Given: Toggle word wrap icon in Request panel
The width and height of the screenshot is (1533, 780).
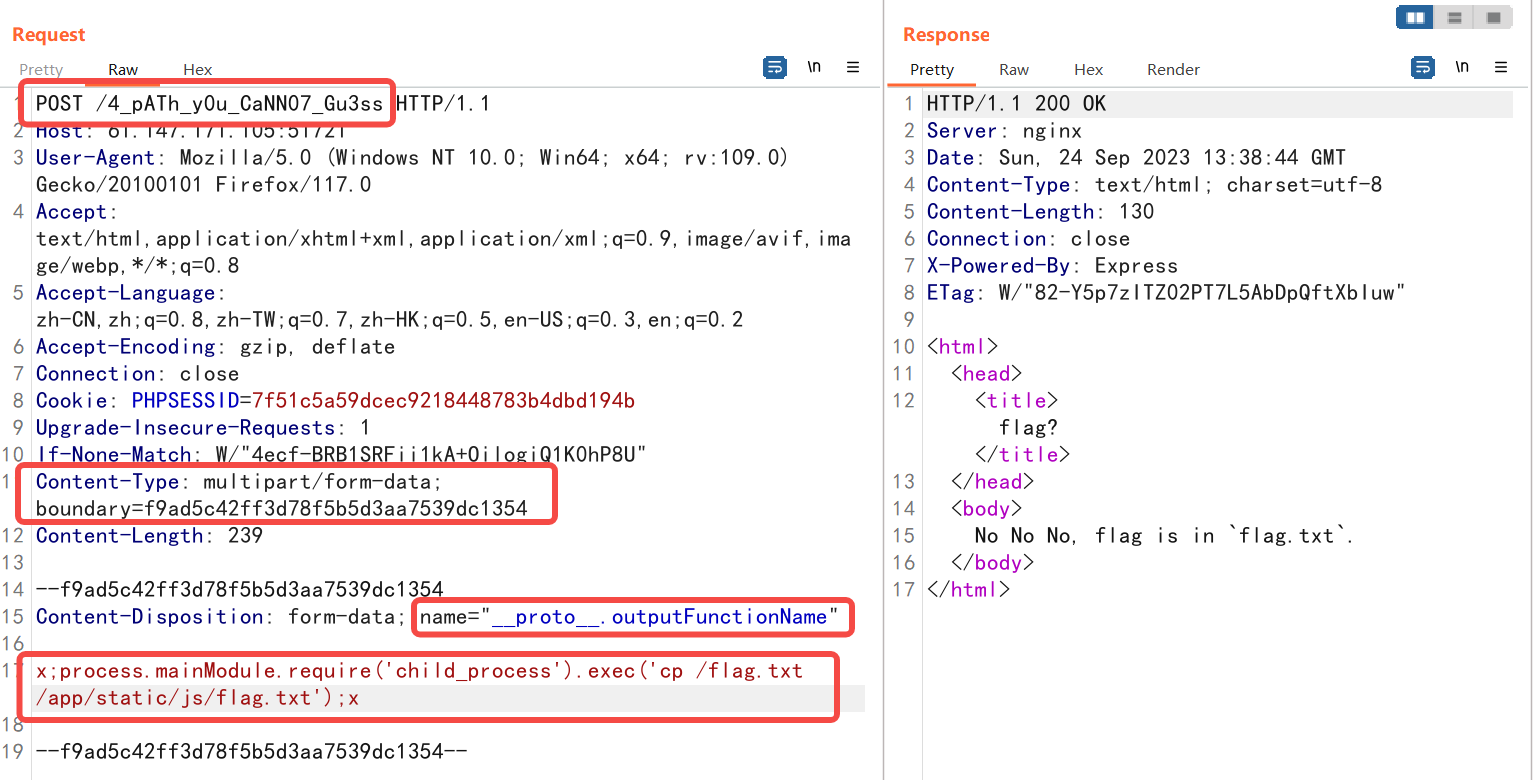Looking at the screenshot, I should coord(775,67).
